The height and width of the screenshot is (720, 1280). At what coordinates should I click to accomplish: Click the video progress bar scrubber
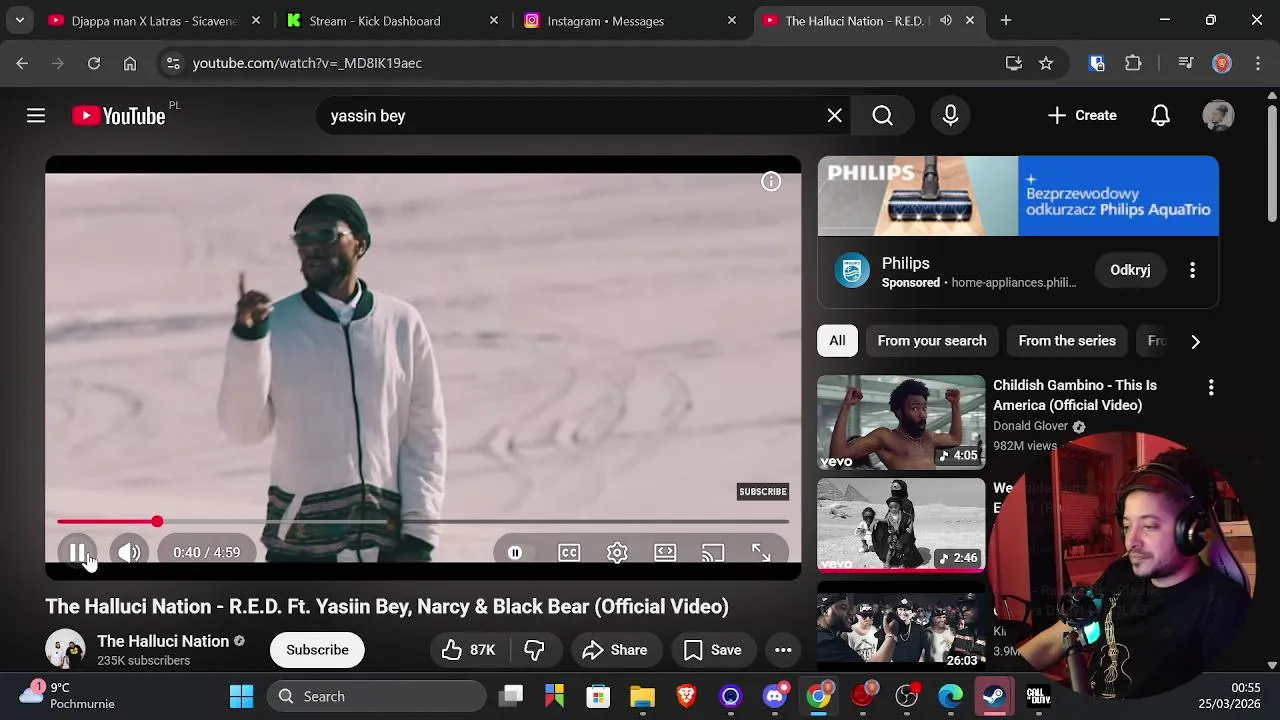157,522
